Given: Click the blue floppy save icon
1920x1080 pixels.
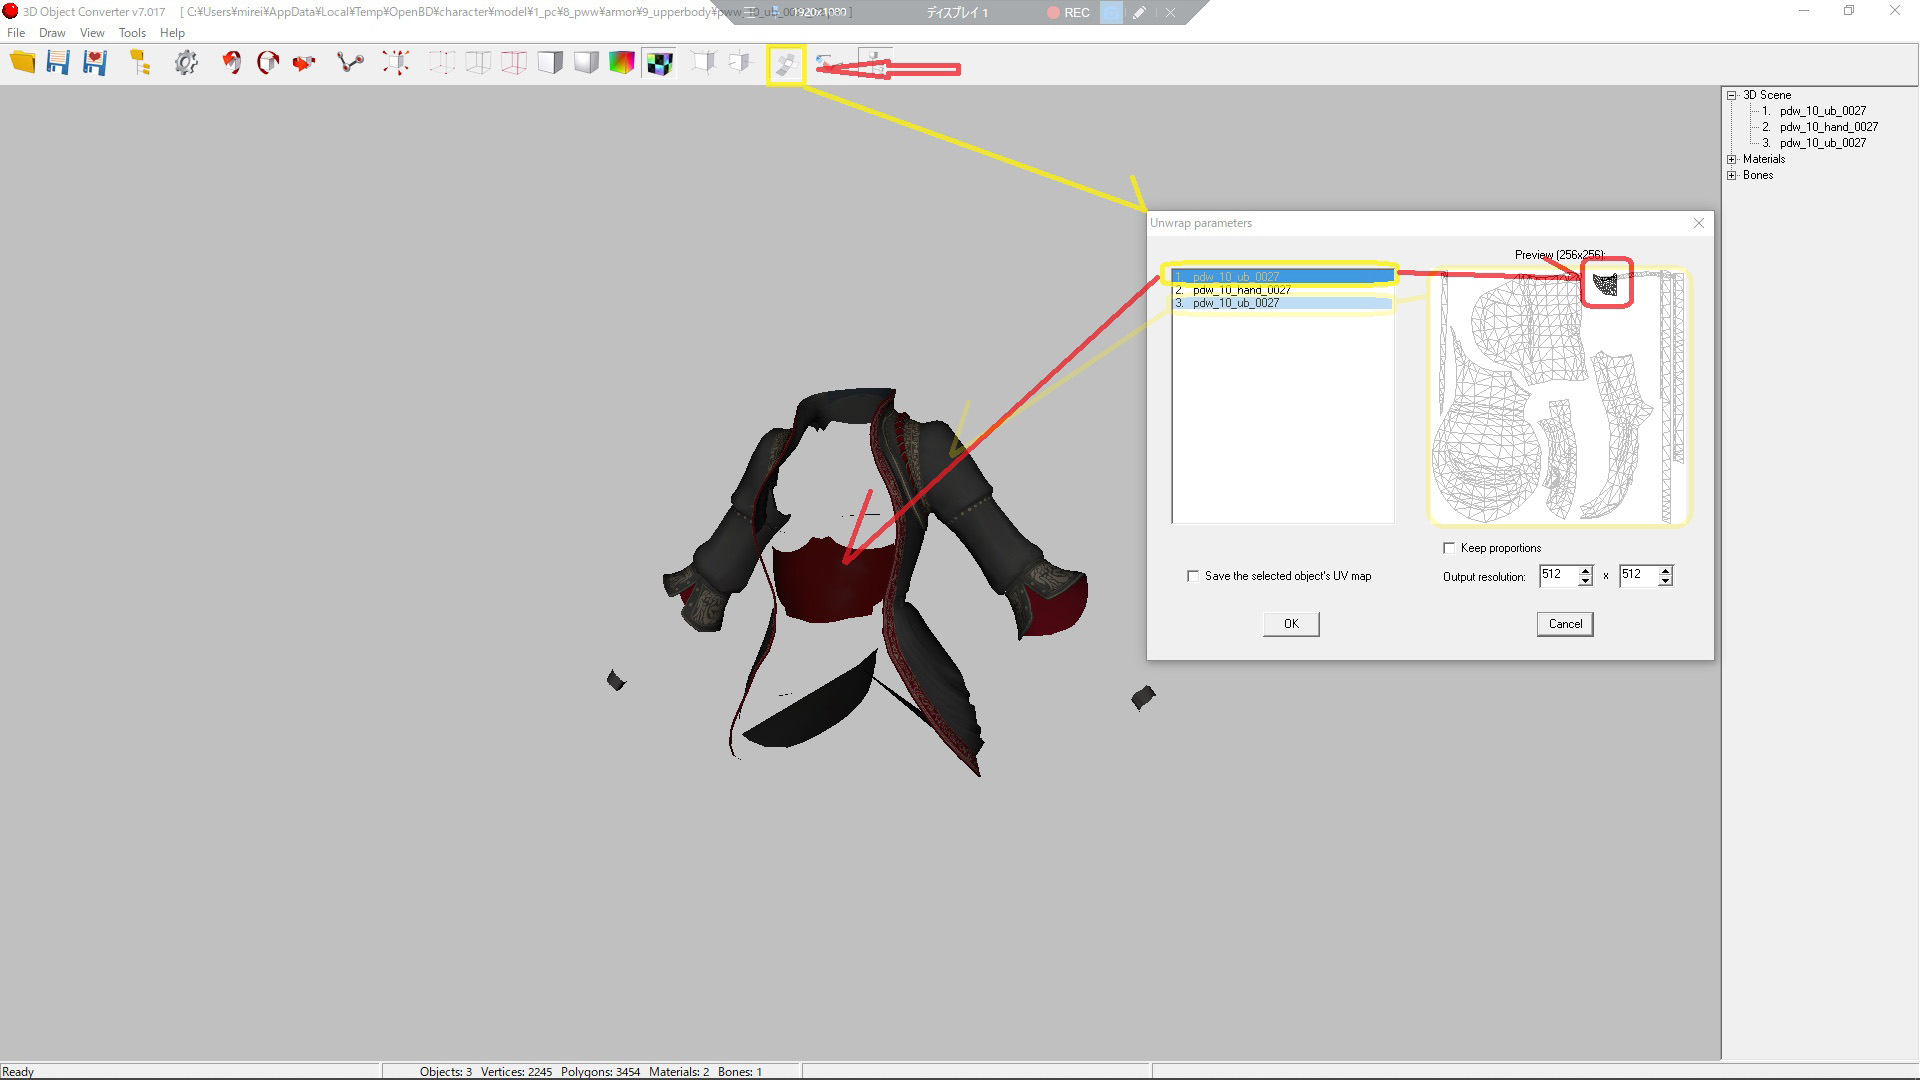Looking at the screenshot, I should click(58, 63).
